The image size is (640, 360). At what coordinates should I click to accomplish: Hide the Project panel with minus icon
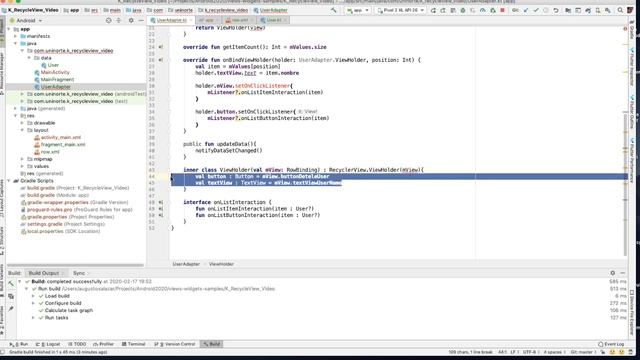click(141, 20)
